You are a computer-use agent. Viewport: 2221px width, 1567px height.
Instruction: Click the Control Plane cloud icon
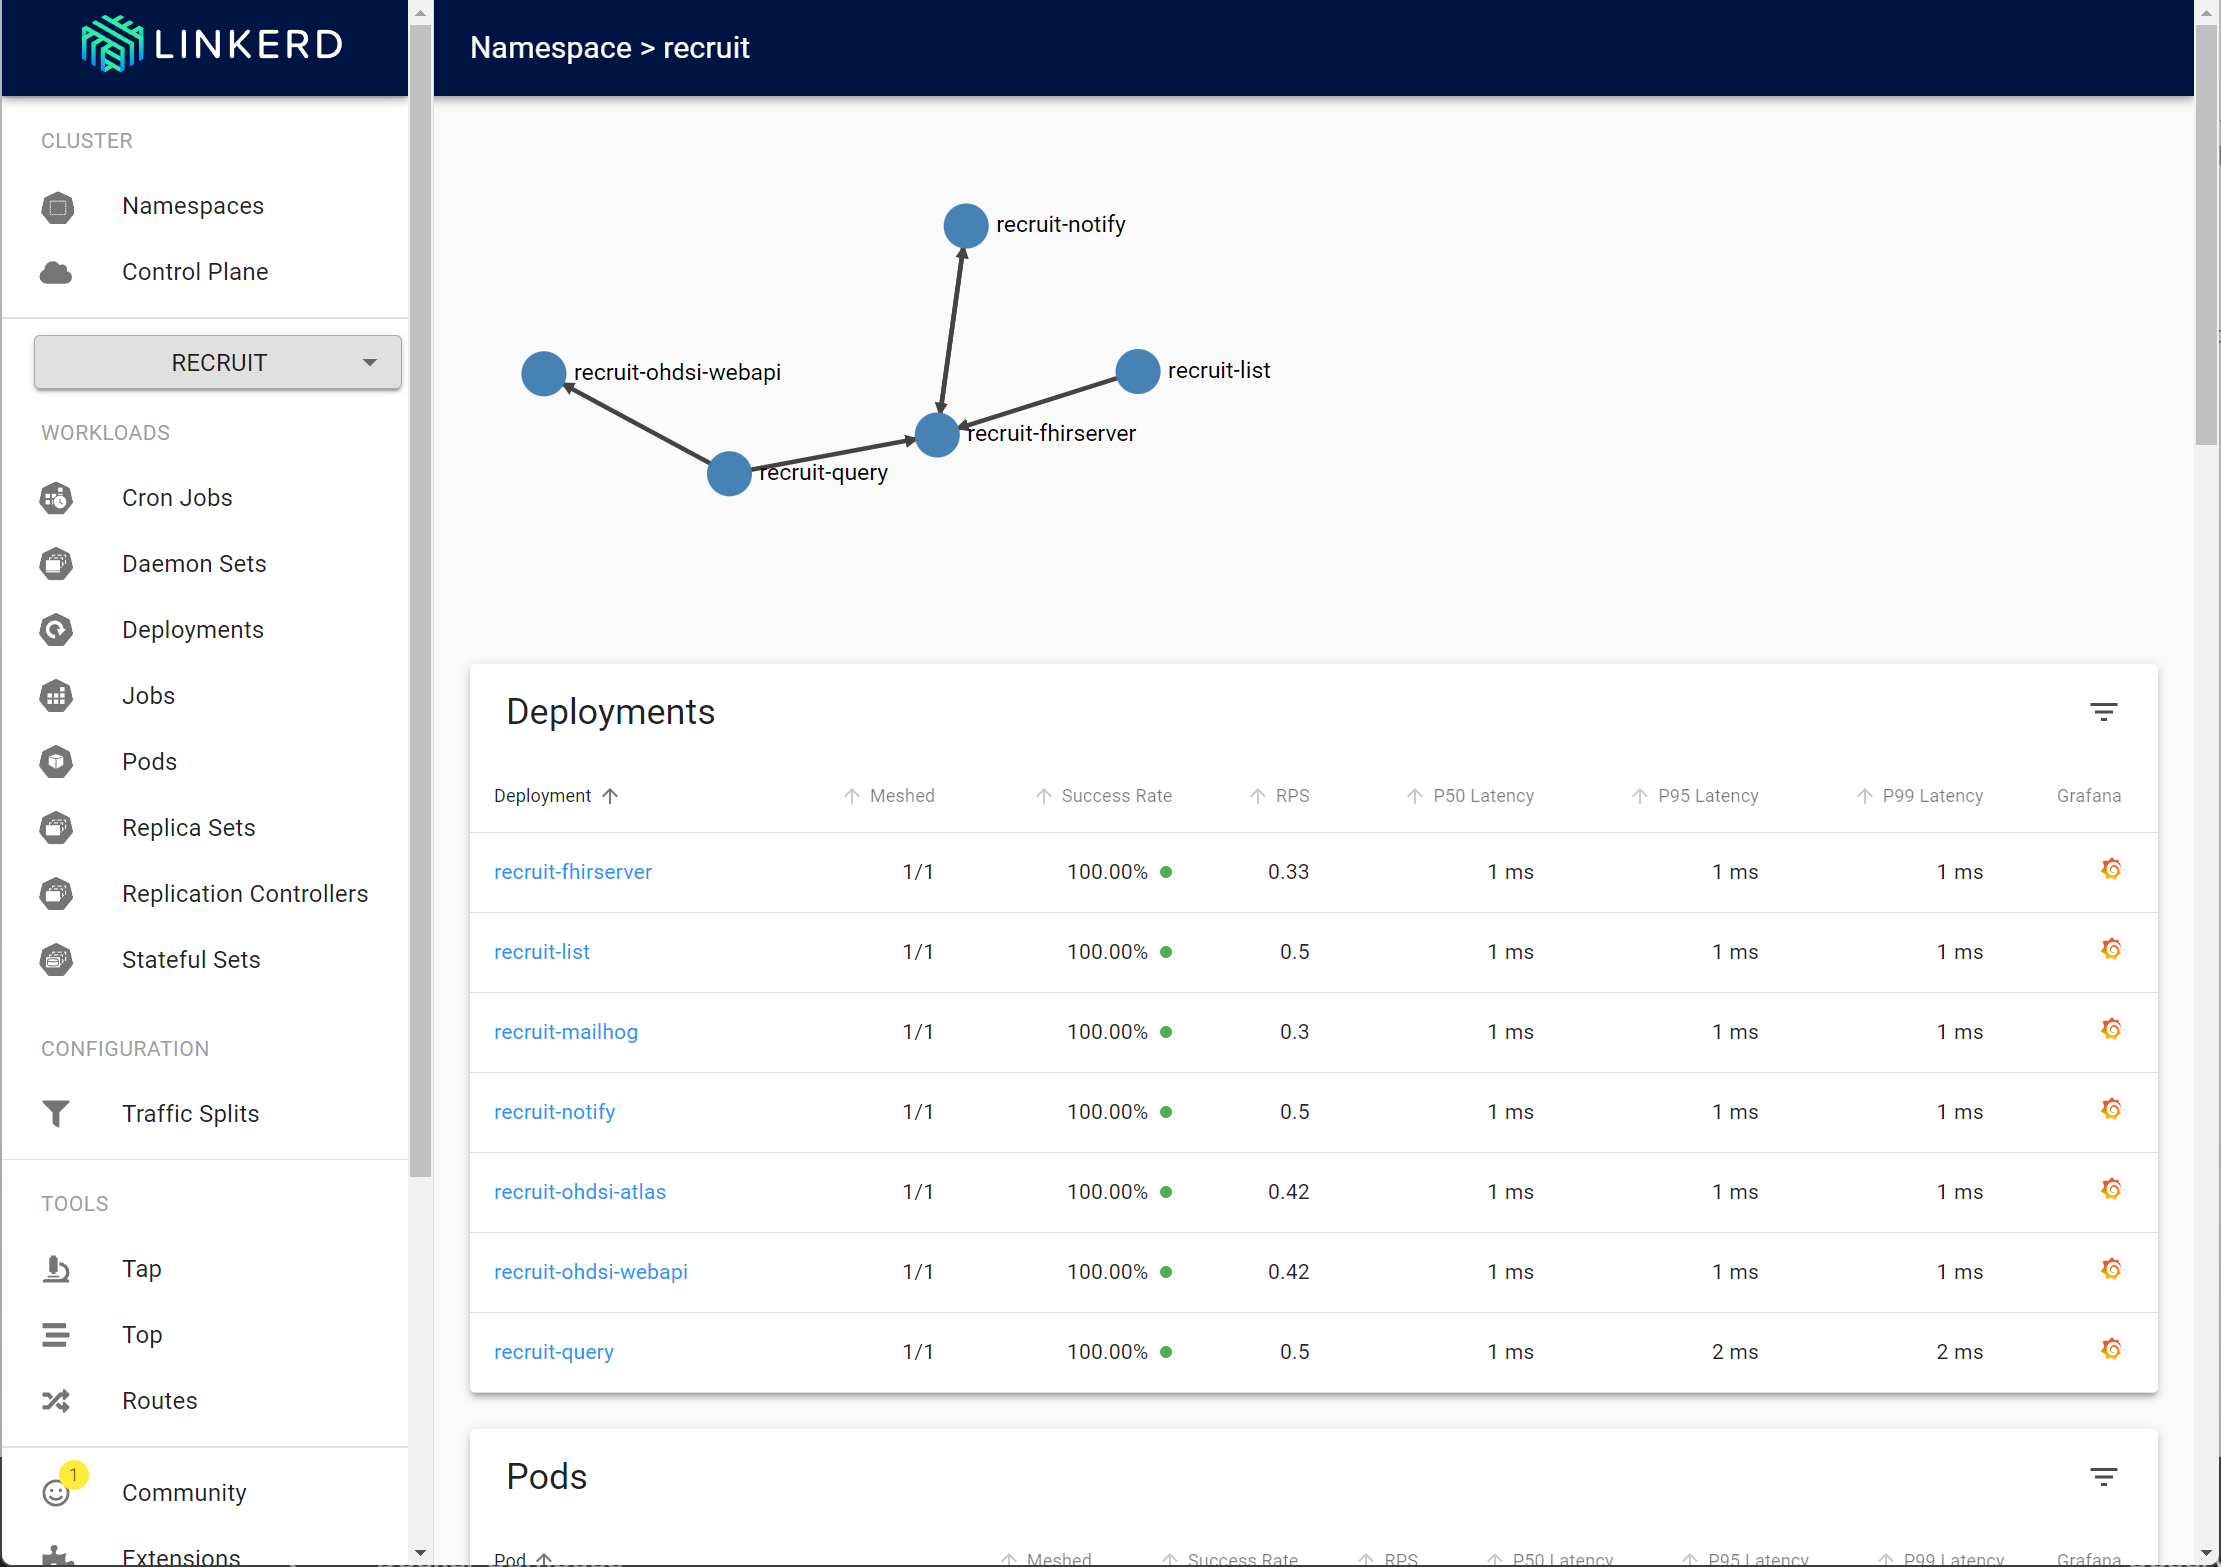56,272
